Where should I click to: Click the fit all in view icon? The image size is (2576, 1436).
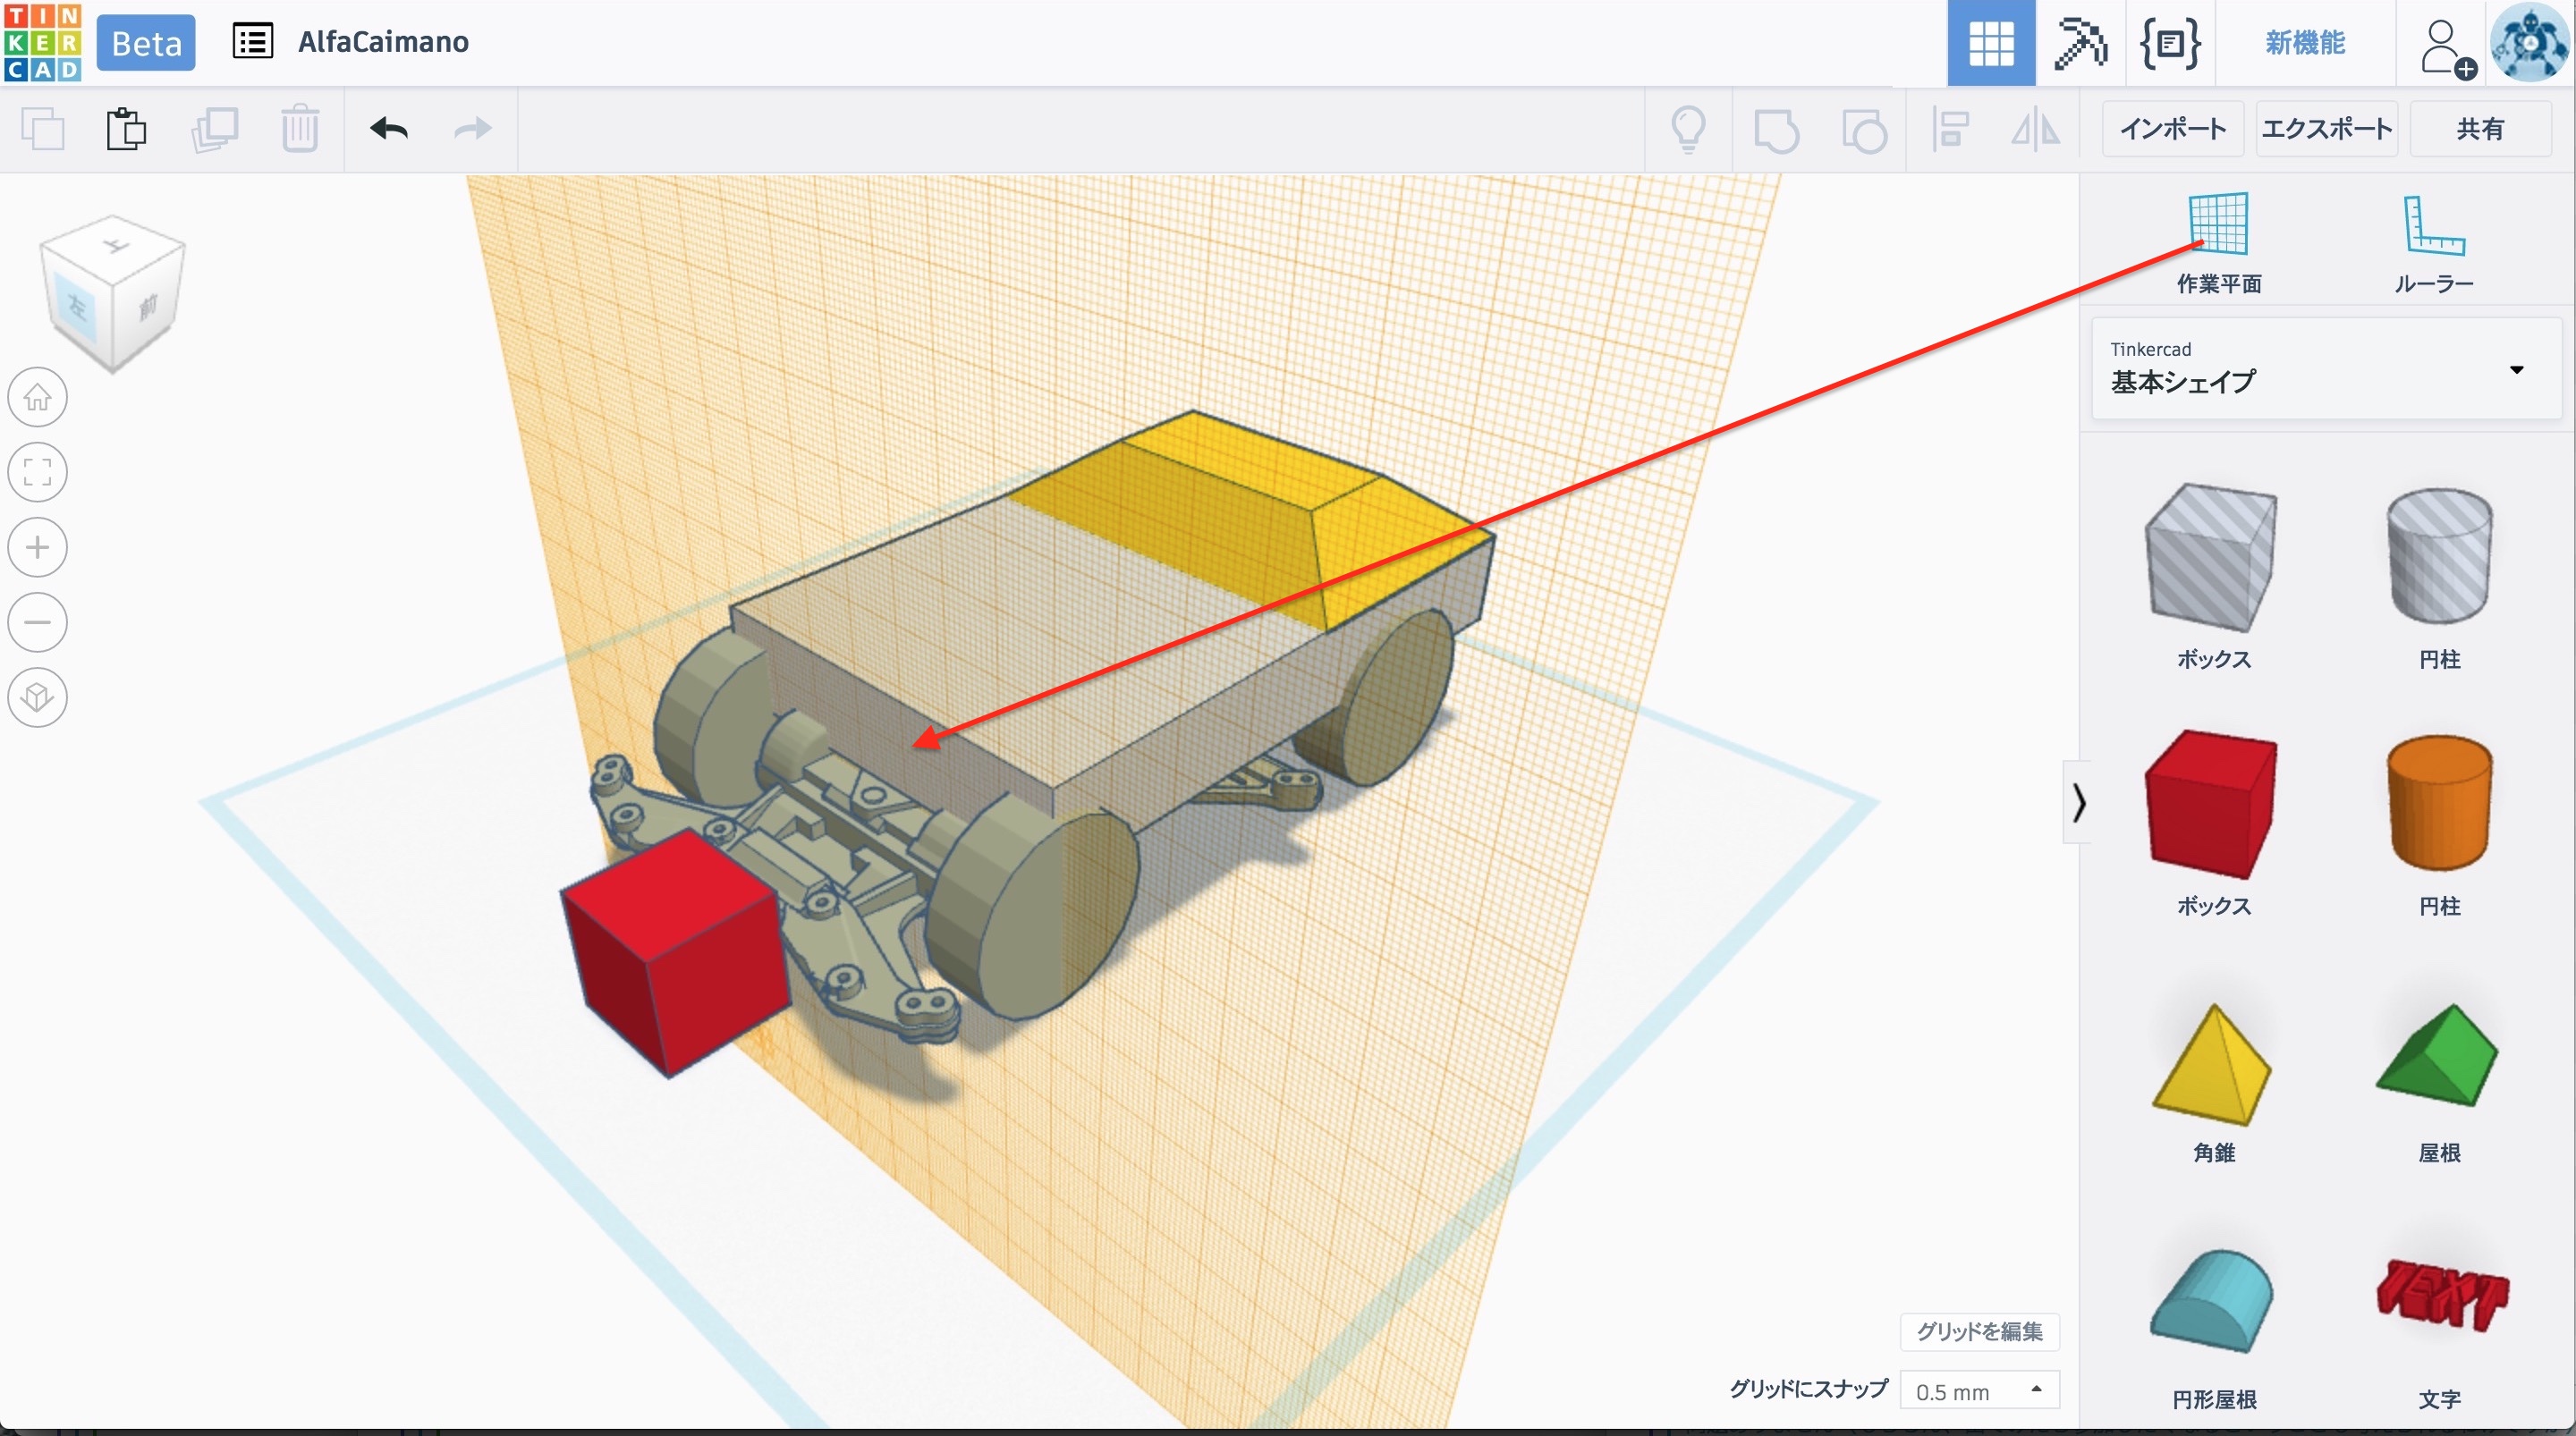(38, 472)
